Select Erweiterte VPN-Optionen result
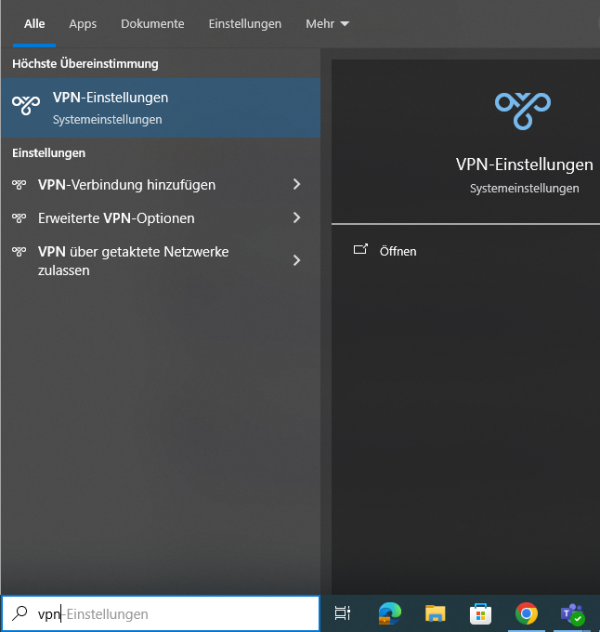The width and height of the screenshot is (600, 632). click(161, 218)
